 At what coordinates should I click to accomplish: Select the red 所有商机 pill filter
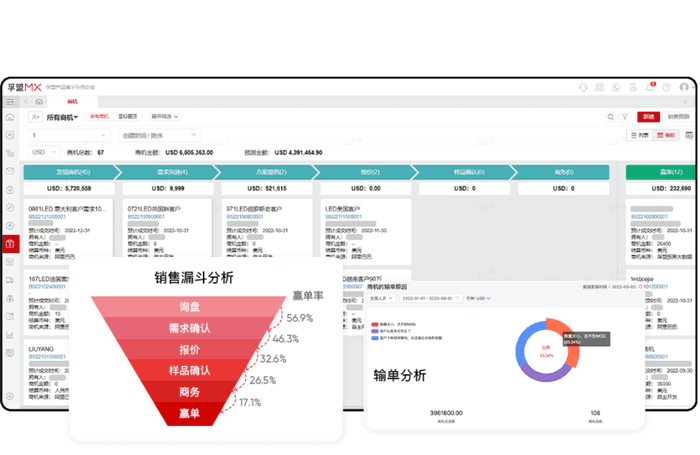click(x=99, y=117)
